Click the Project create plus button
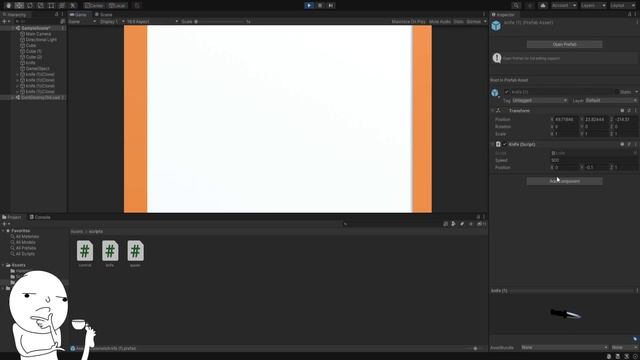The image size is (640, 360). [5, 224]
